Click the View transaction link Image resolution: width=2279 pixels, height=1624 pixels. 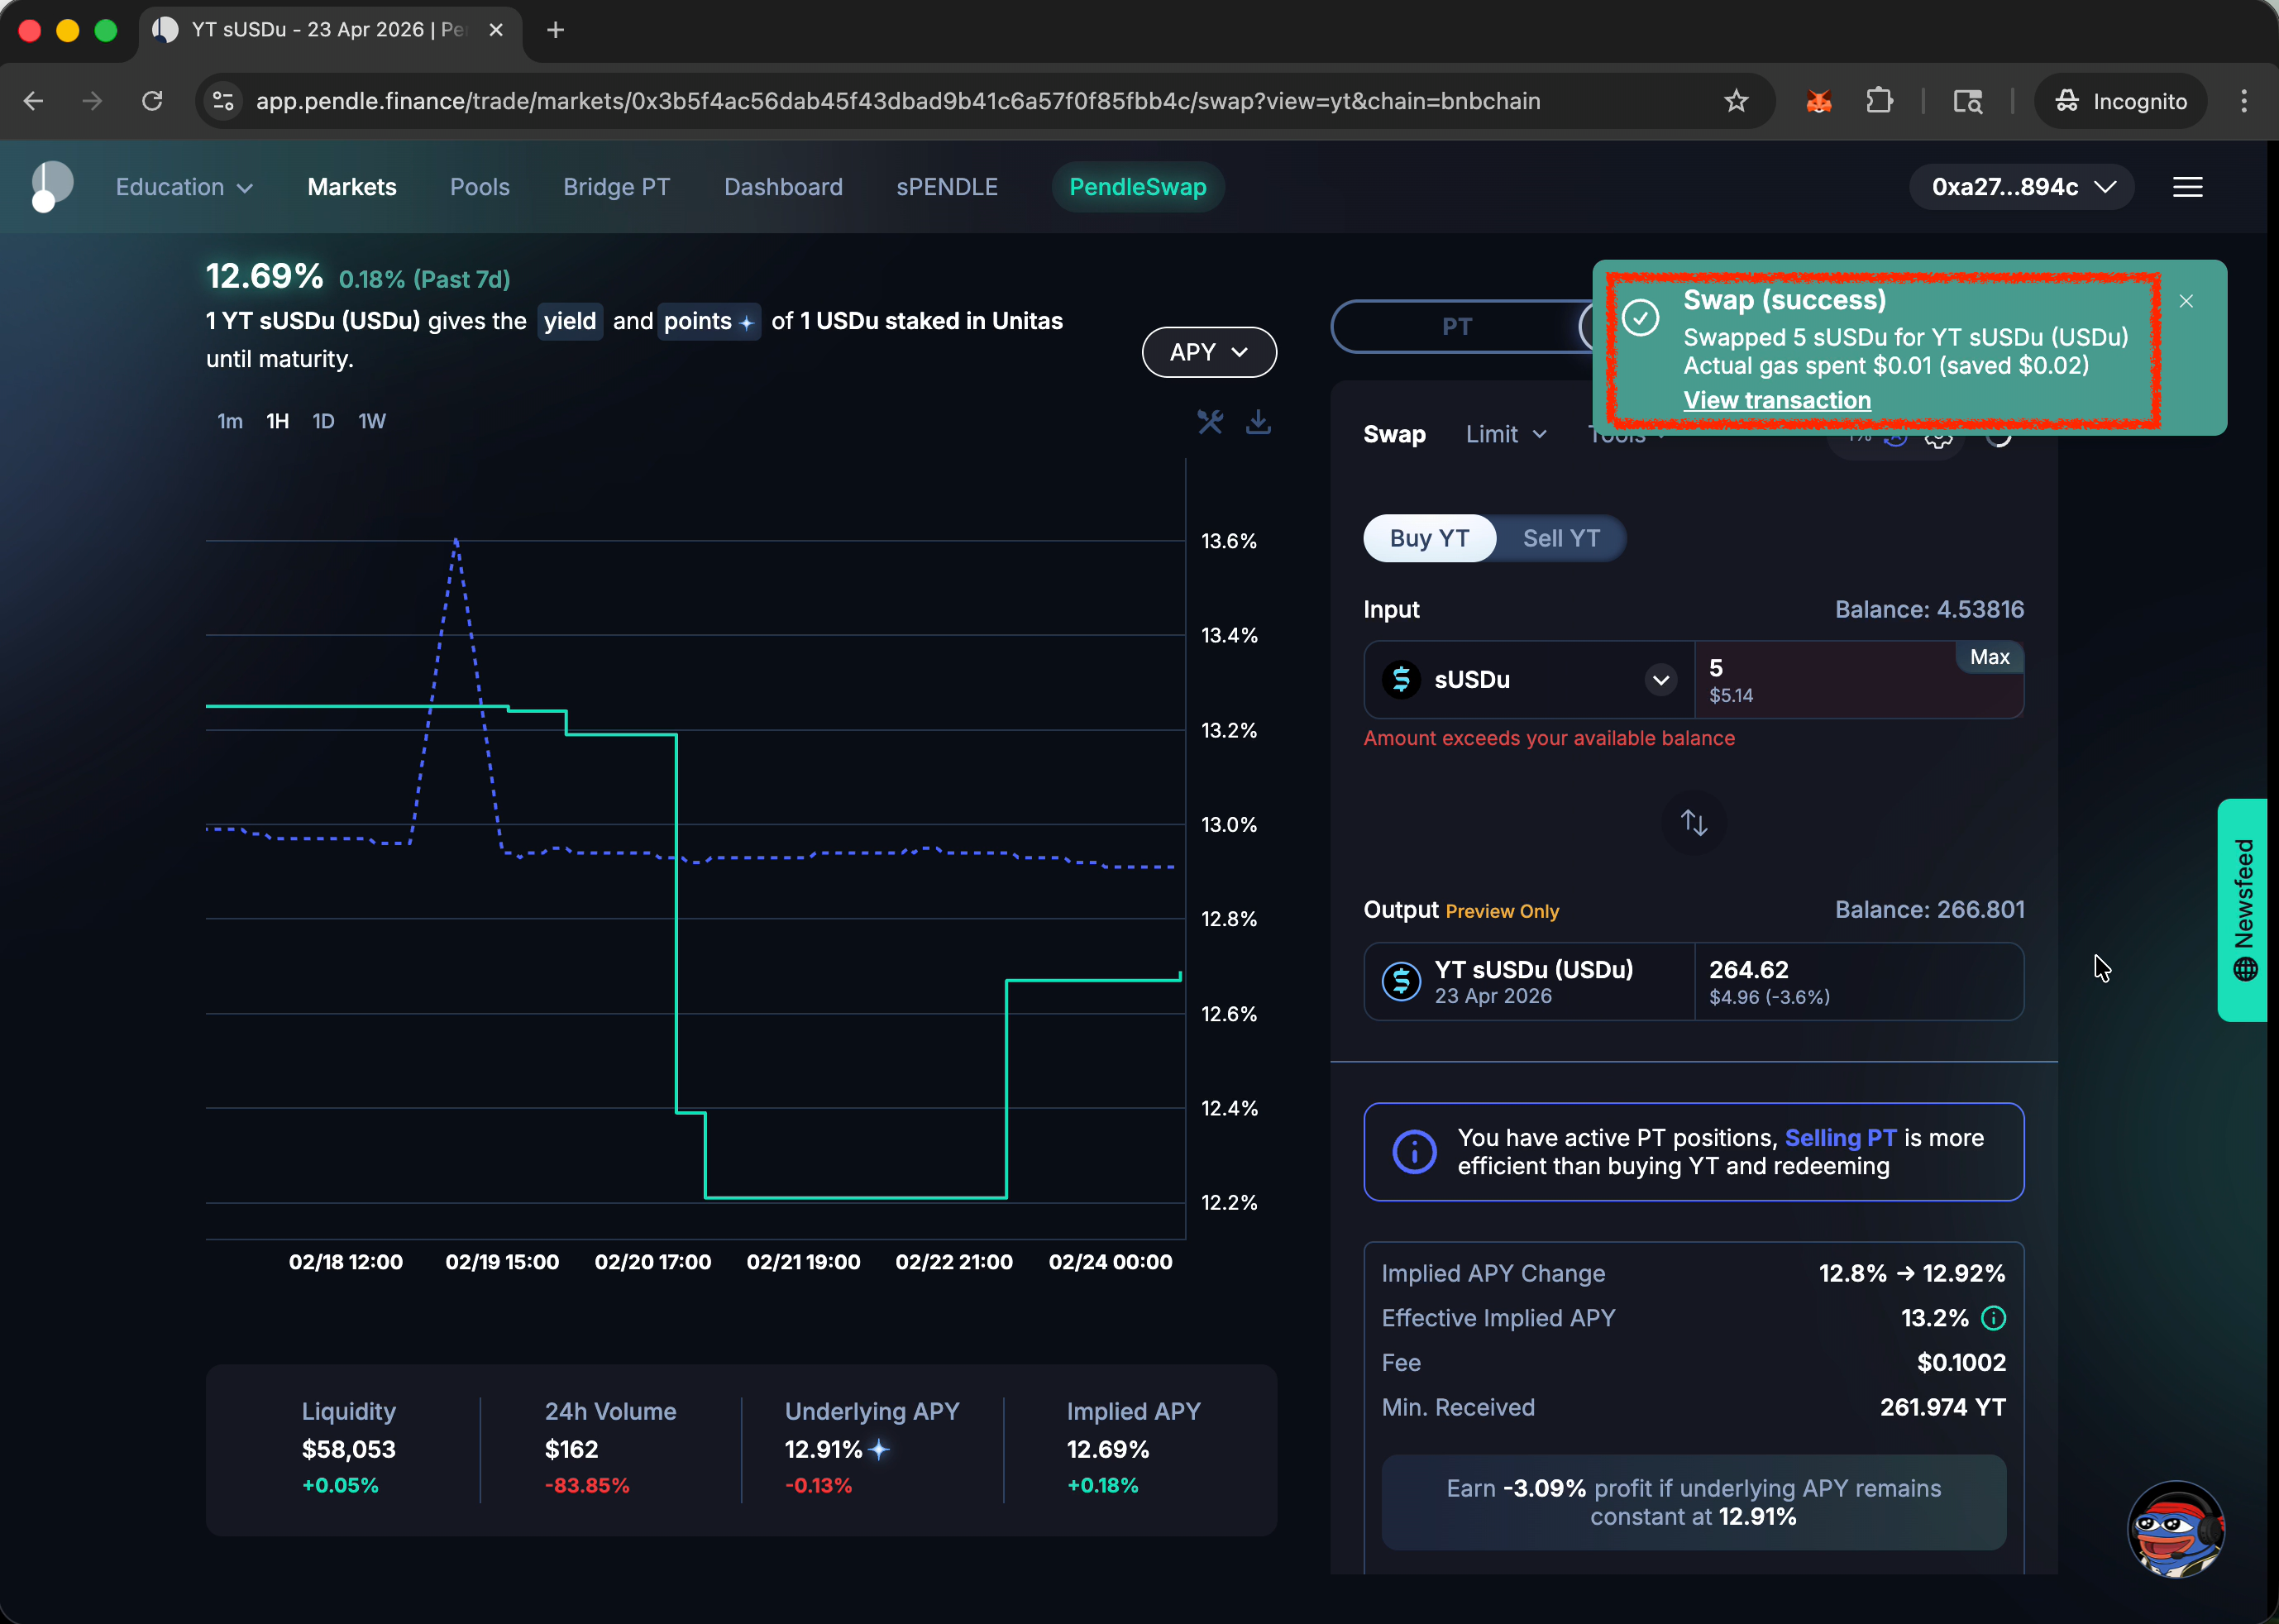point(1776,400)
